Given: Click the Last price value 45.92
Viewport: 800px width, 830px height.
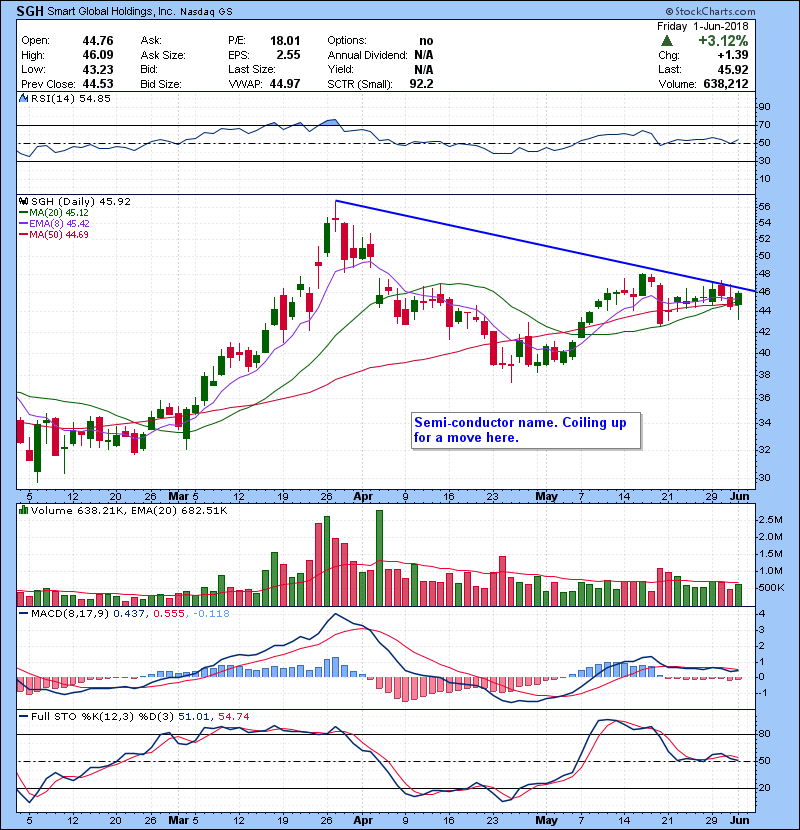Looking at the screenshot, I should click(733, 69).
